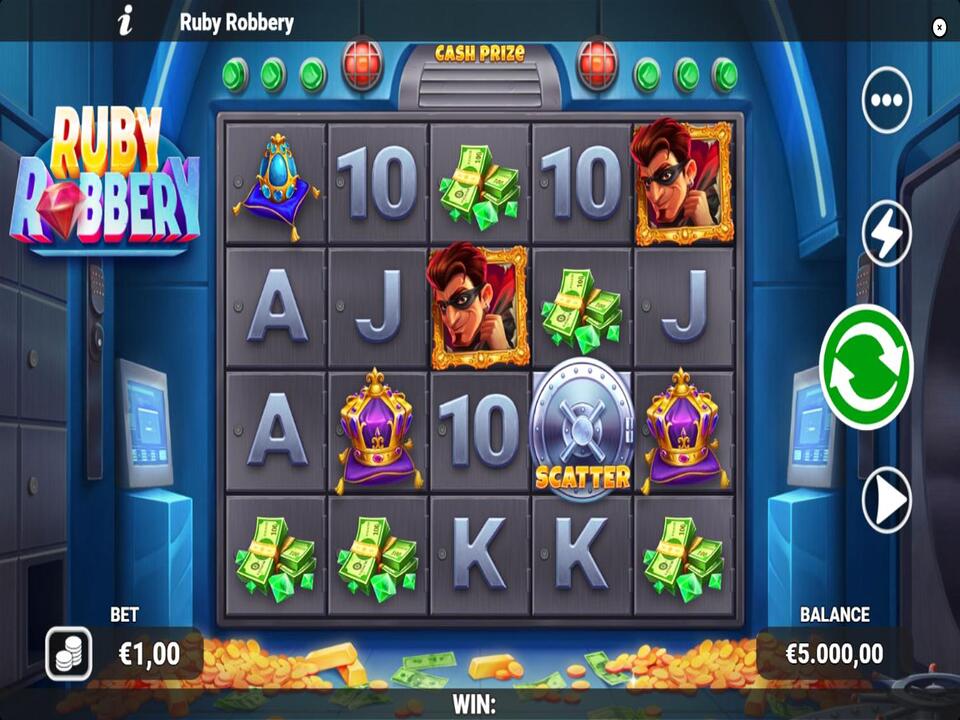Click the masked thief symbol in top row
This screenshot has height=720, width=960.
682,182
